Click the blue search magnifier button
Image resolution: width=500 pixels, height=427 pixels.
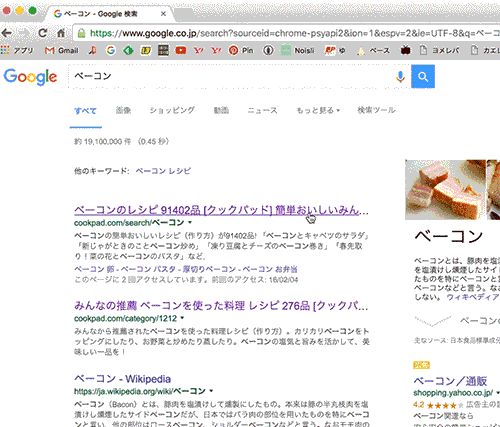pyautogui.click(x=423, y=77)
